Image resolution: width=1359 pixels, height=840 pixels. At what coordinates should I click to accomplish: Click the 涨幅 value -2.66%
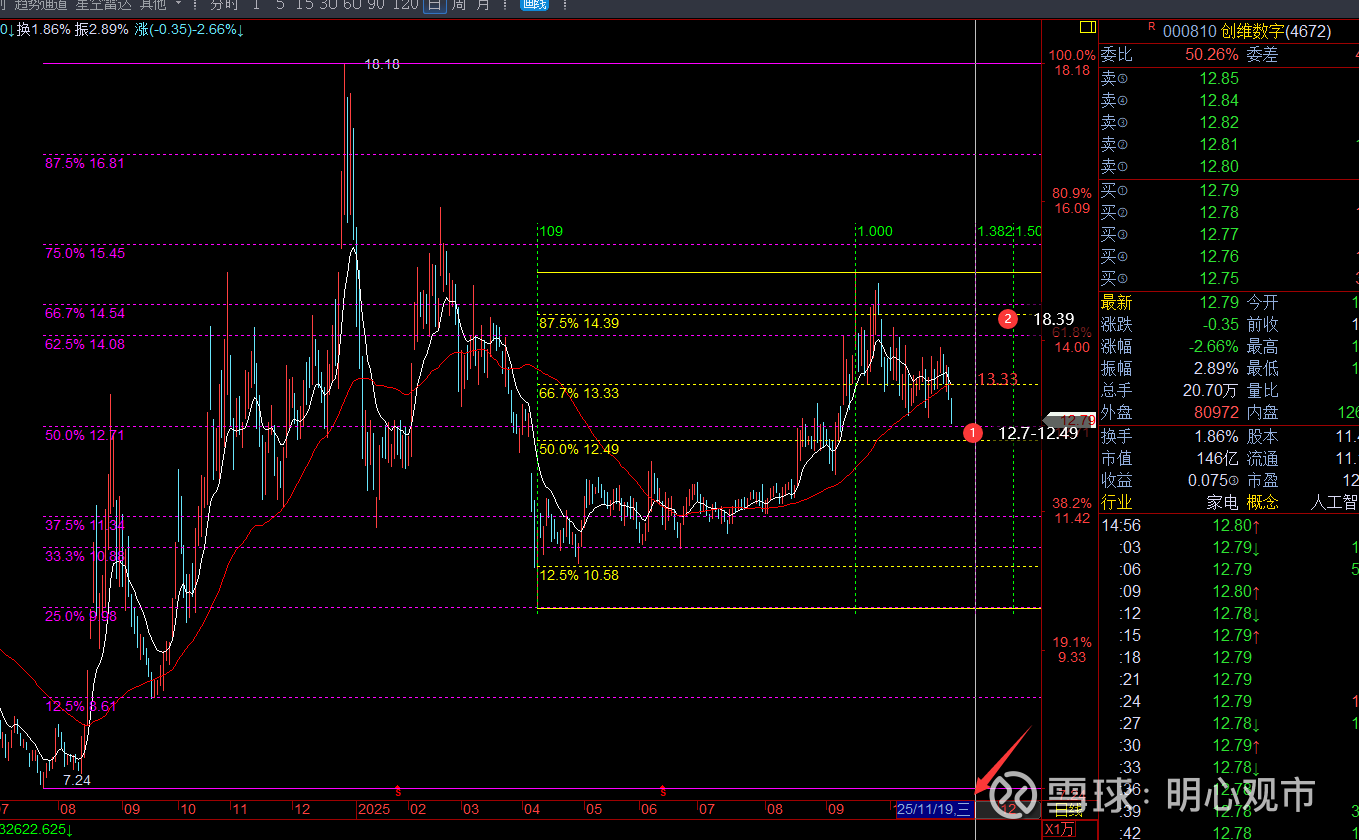[x=1212, y=346]
